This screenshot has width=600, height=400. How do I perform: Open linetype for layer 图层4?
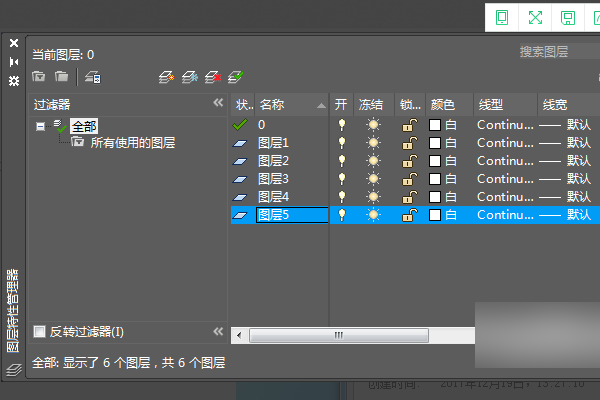[505, 197]
